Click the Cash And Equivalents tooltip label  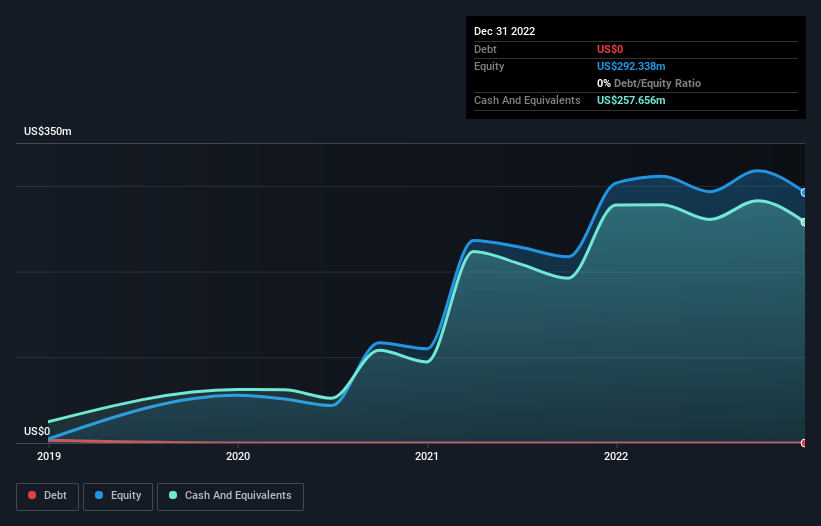click(527, 100)
